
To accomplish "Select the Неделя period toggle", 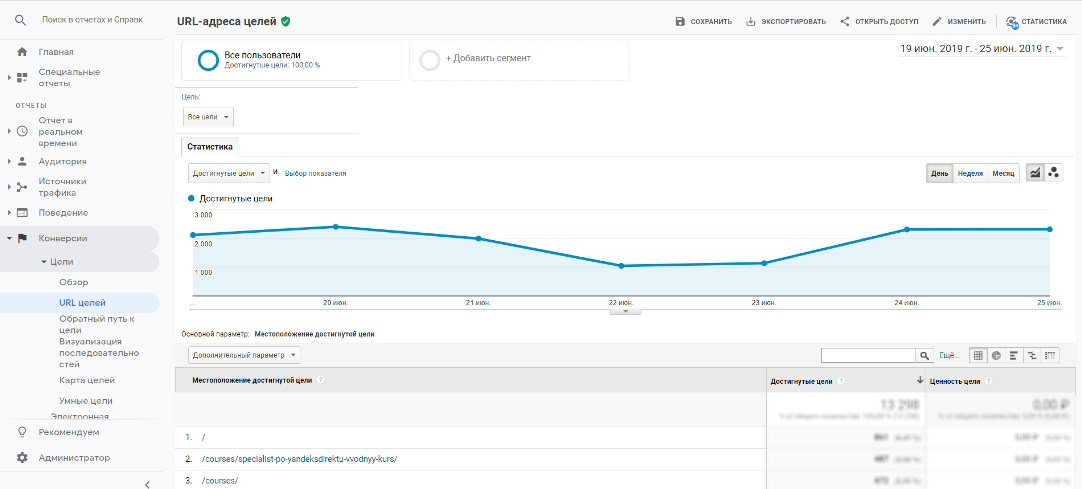I will 970,173.
